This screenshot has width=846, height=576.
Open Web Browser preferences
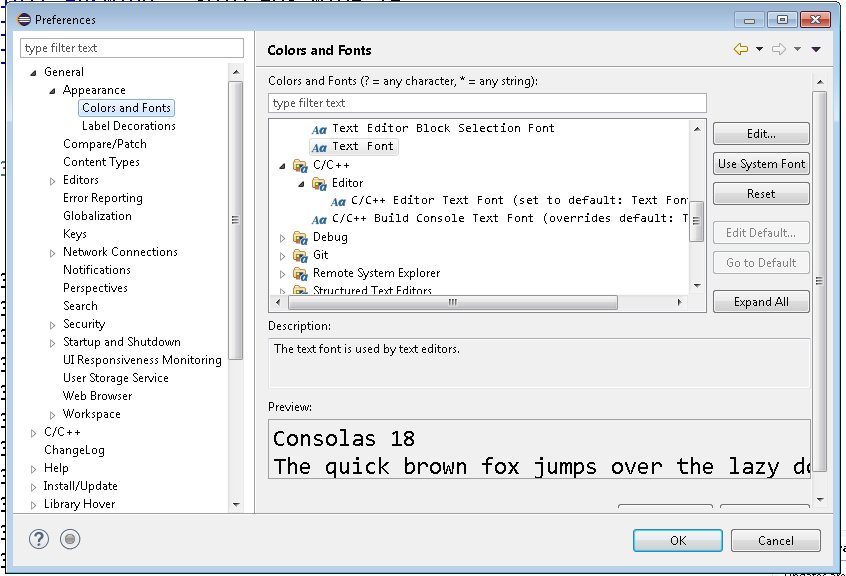click(x=97, y=396)
